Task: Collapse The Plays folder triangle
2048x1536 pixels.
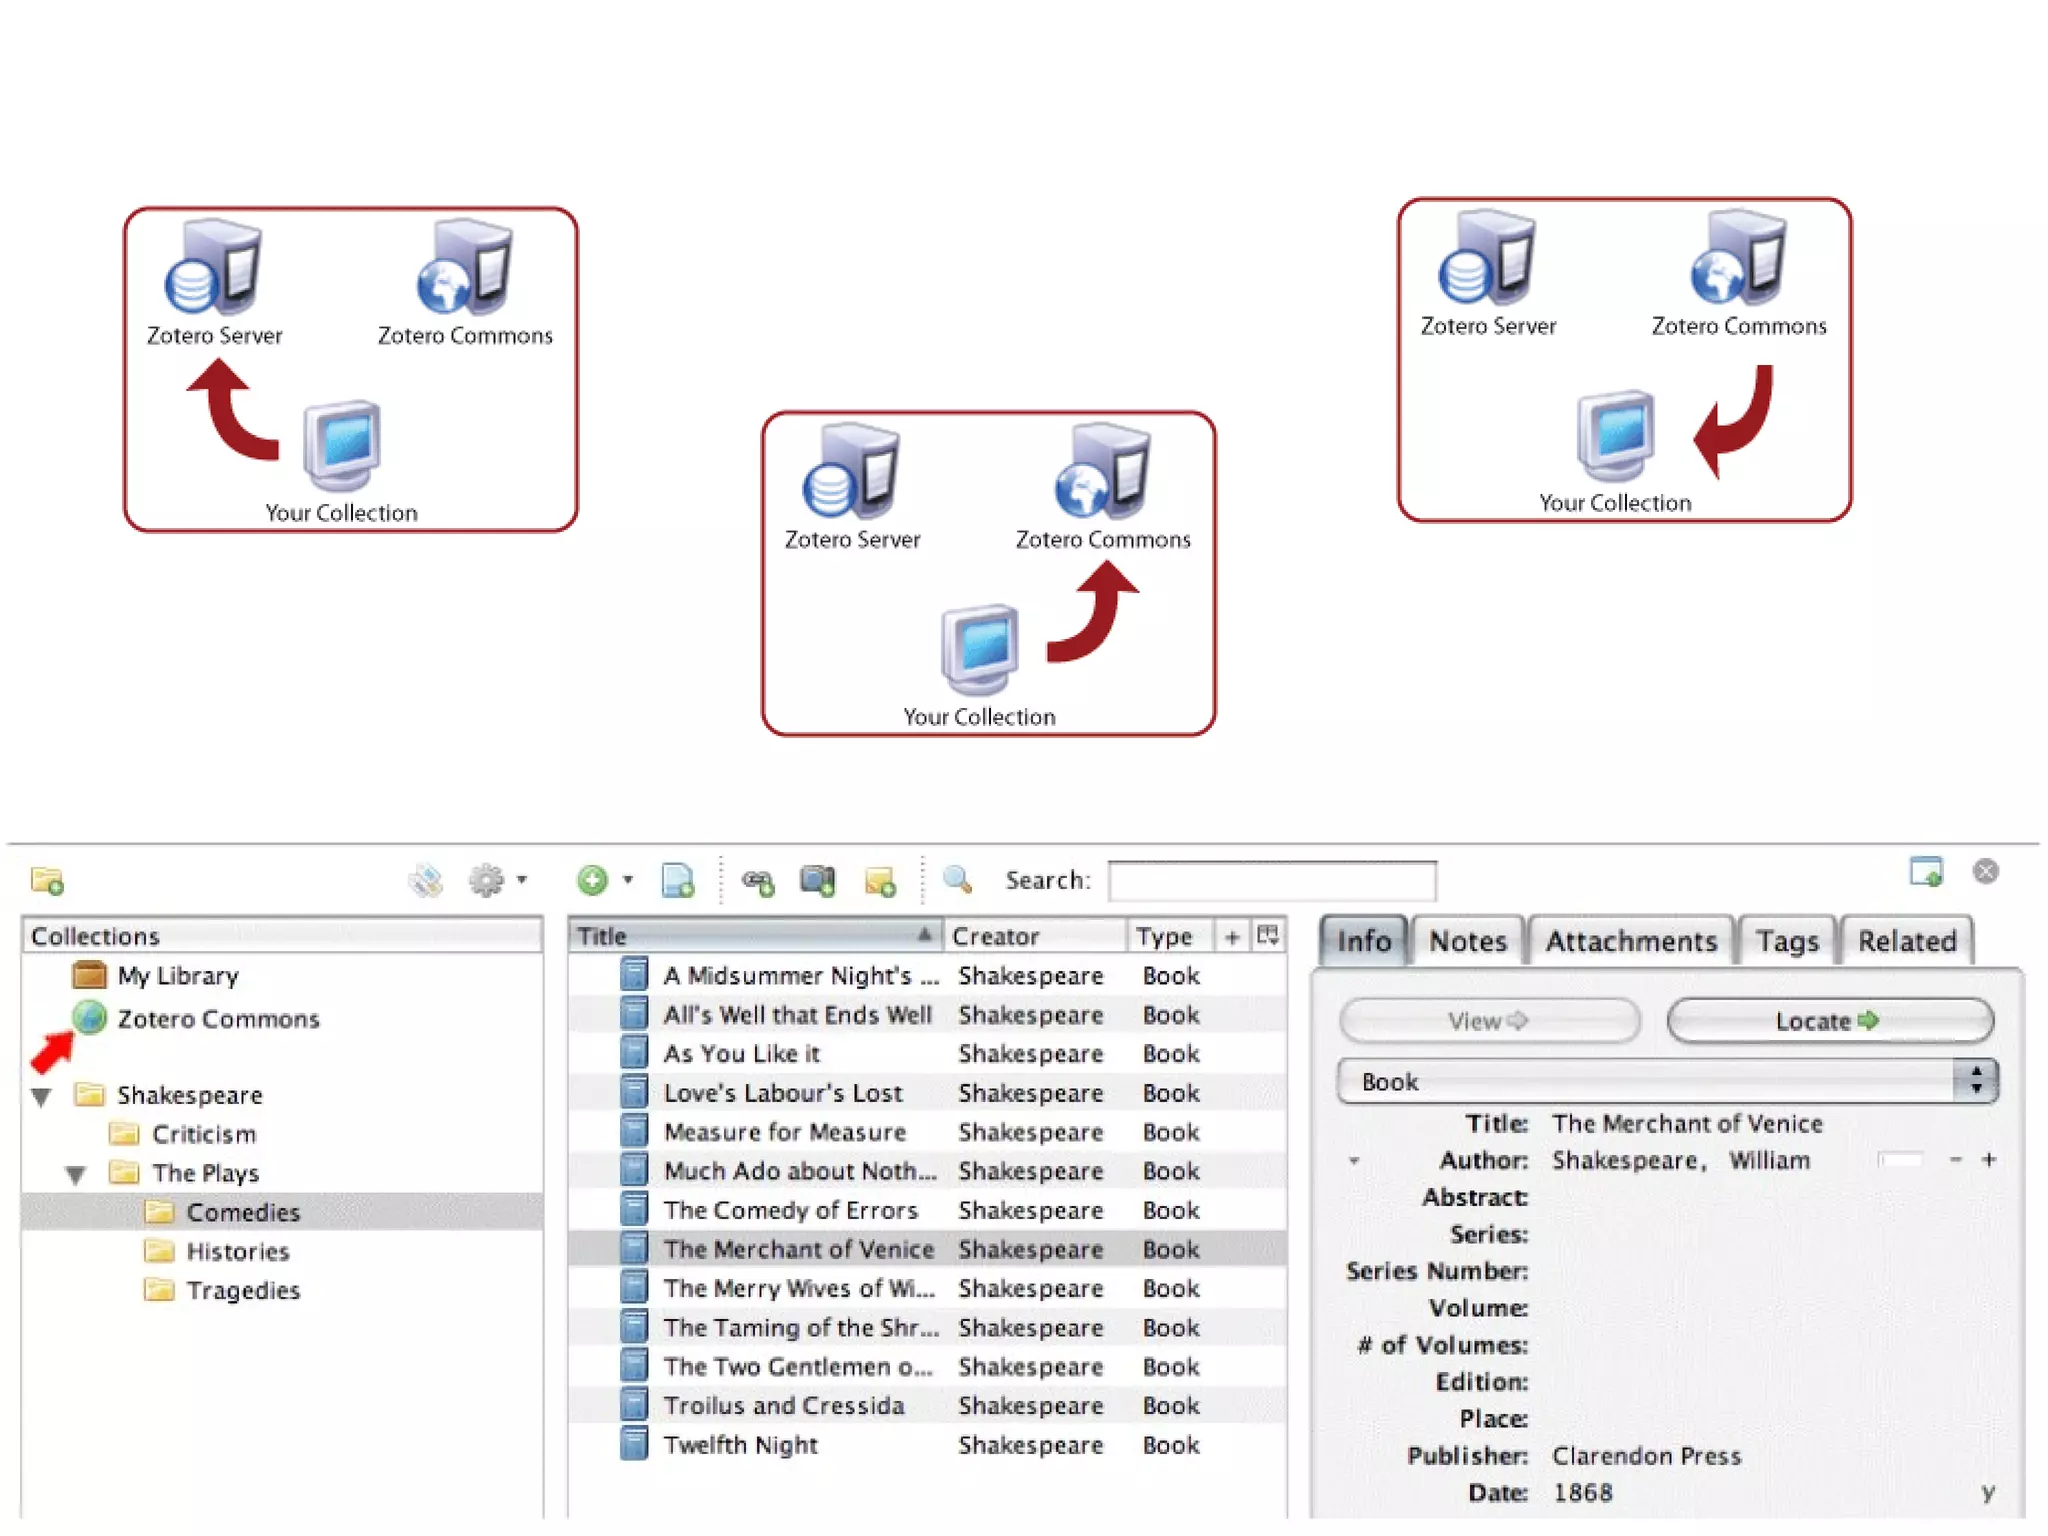Action: pos(76,1175)
